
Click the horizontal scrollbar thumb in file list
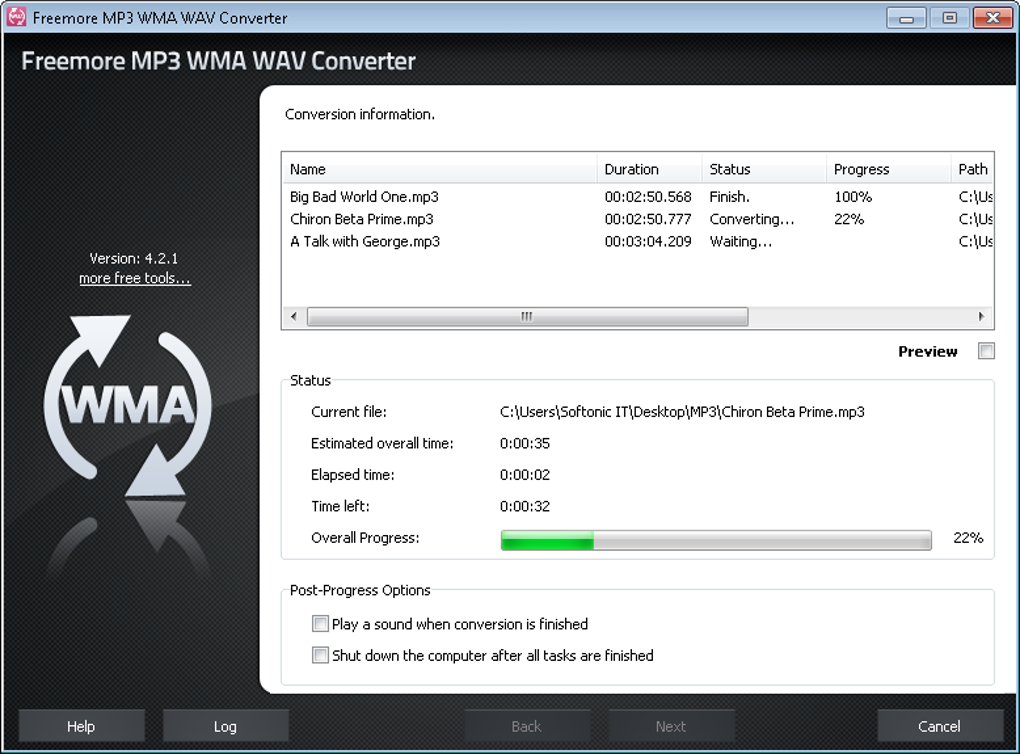(x=527, y=317)
